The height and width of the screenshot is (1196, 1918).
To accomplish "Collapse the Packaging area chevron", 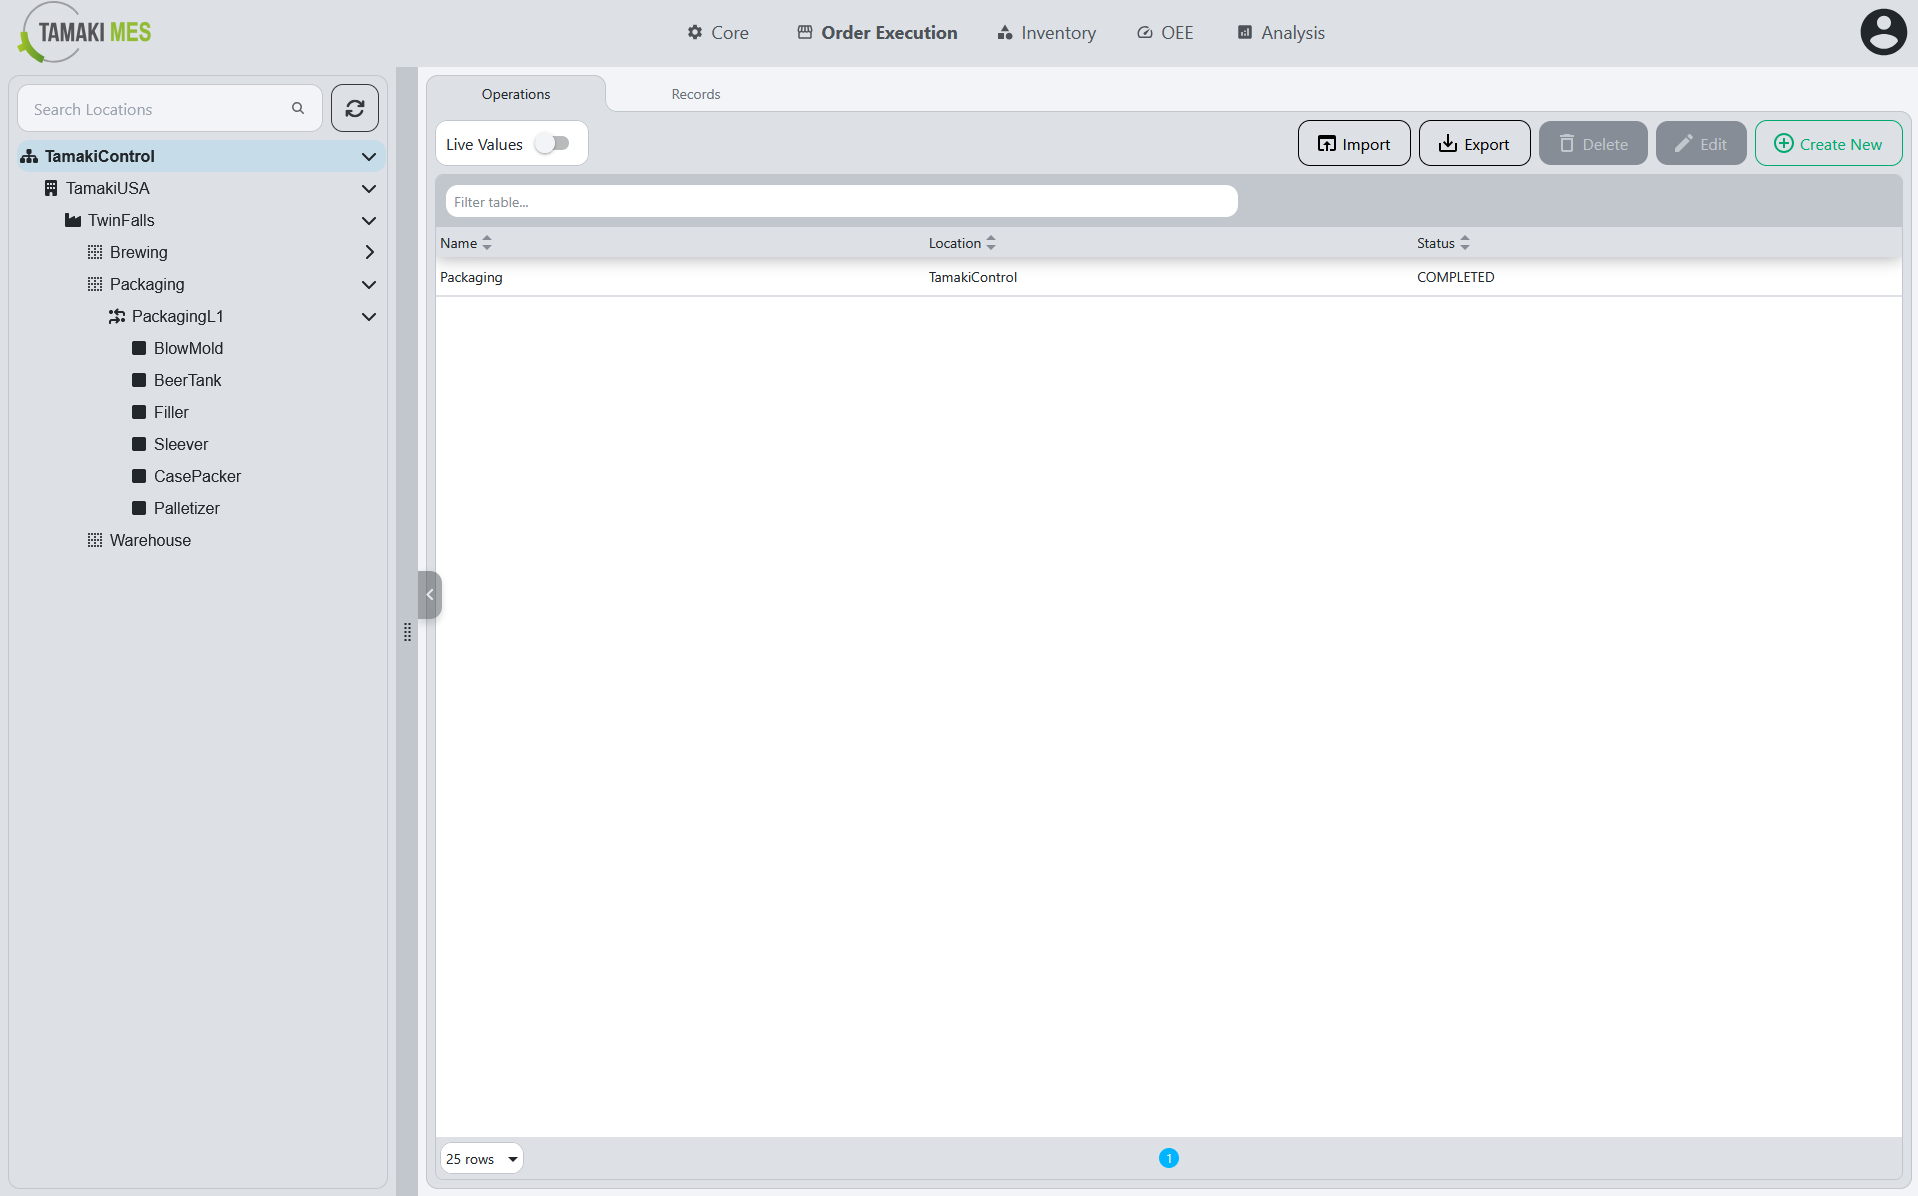I will pyautogui.click(x=369, y=284).
